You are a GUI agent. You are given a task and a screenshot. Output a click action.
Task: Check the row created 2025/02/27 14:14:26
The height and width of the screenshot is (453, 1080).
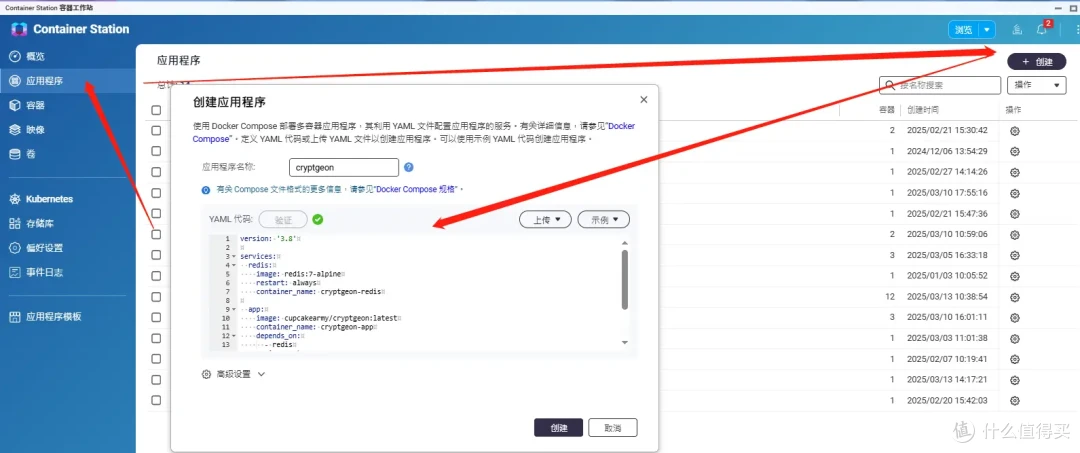156,171
